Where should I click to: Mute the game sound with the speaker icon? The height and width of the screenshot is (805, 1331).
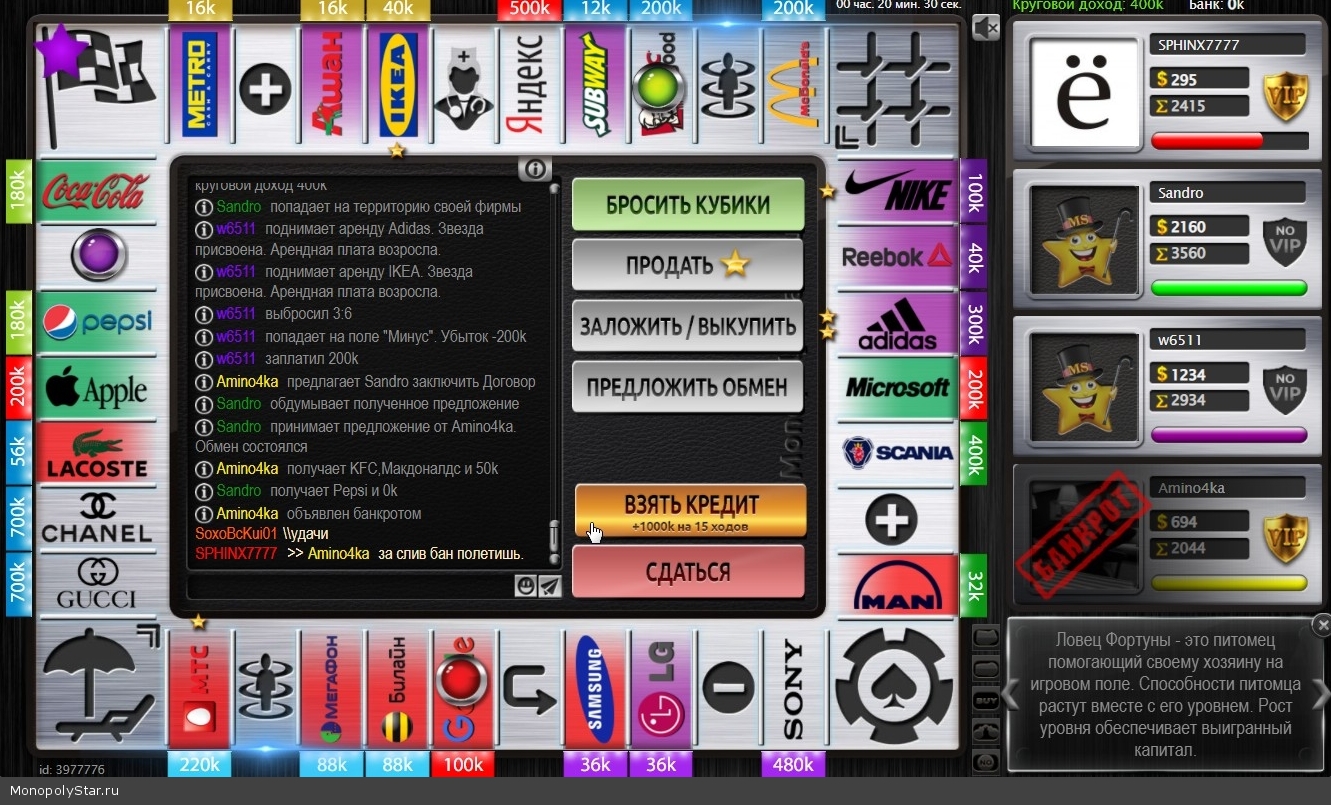click(985, 28)
